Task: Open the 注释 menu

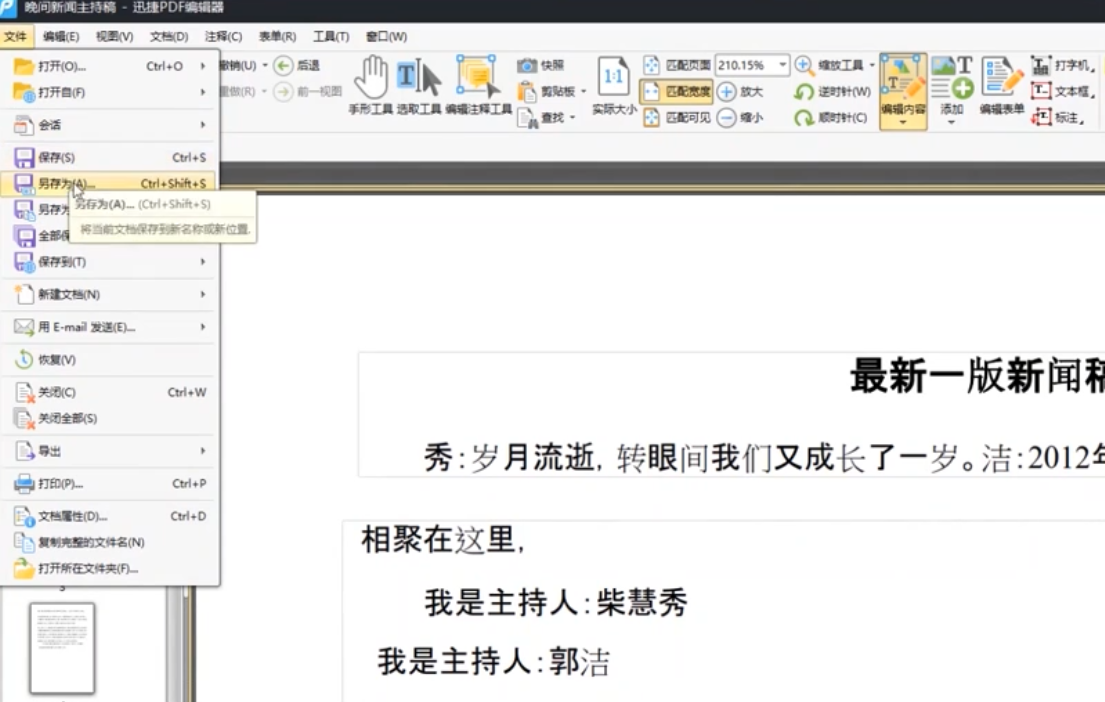Action: 225,36
